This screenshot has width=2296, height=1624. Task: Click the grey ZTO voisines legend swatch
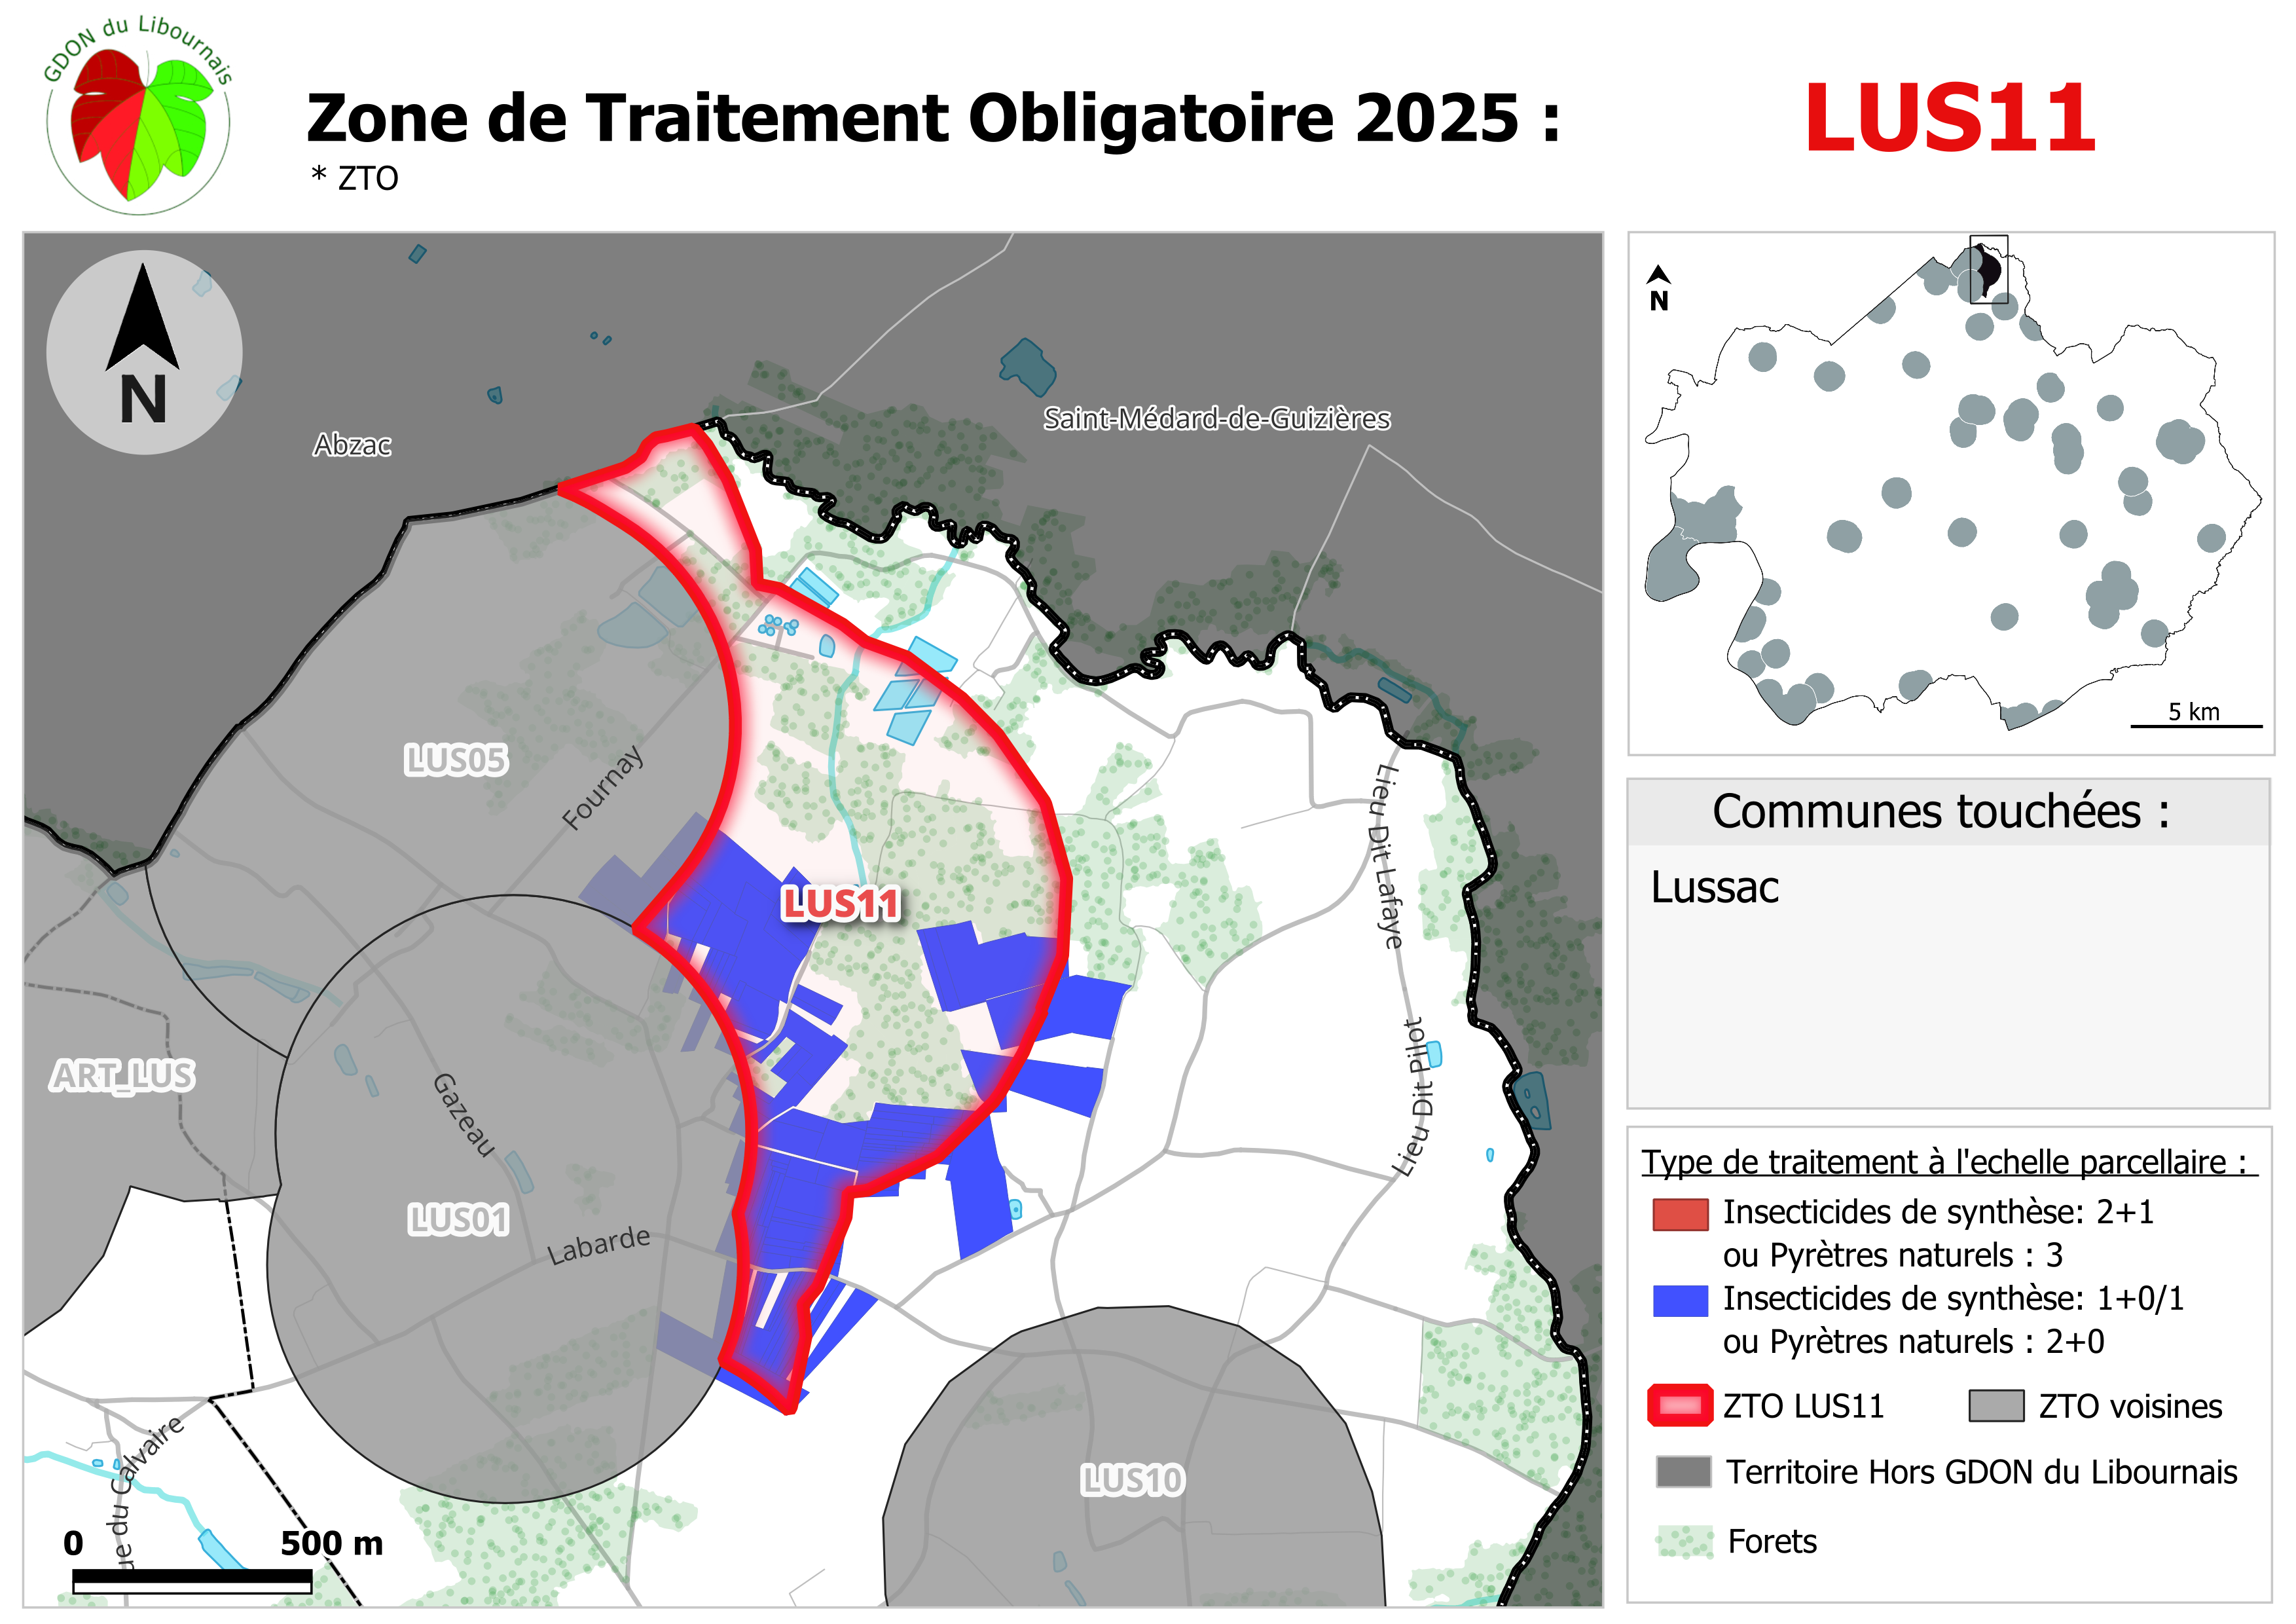(1996, 1406)
